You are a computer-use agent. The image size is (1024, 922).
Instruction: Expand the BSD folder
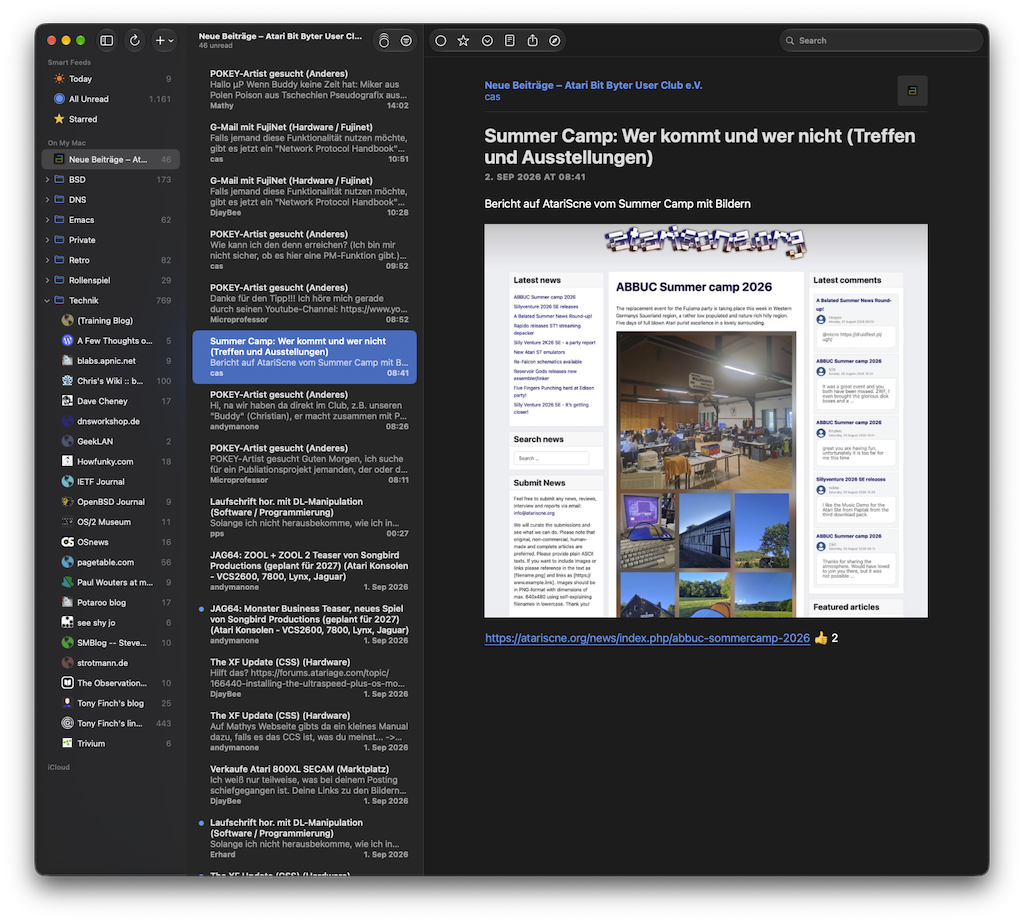click(47, 180)
